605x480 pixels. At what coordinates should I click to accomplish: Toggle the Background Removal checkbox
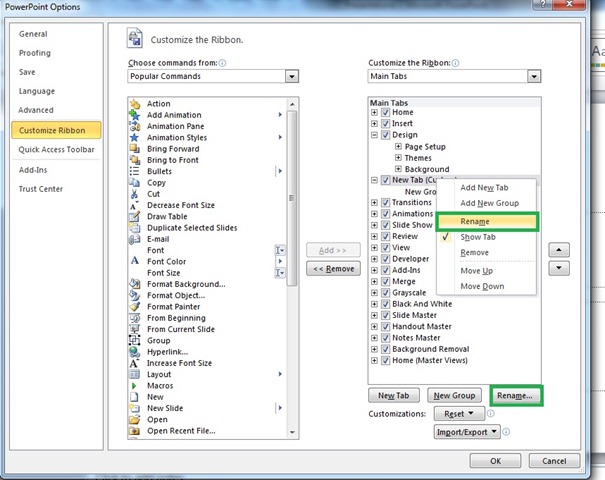coord(385,349)
